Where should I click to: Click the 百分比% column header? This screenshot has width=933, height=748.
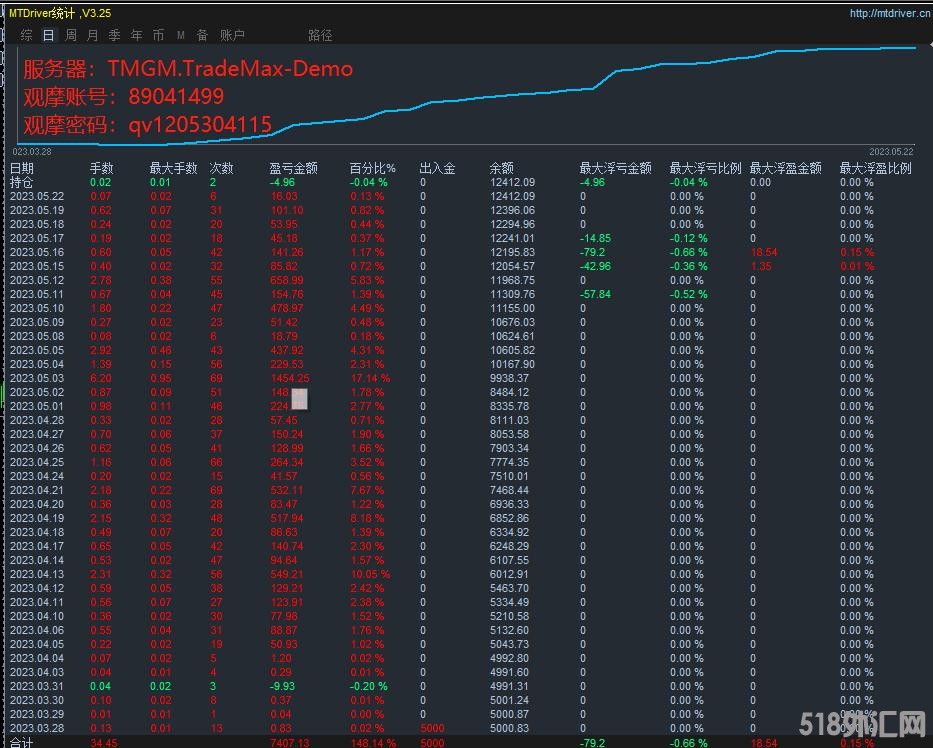[x=372, y=168]
